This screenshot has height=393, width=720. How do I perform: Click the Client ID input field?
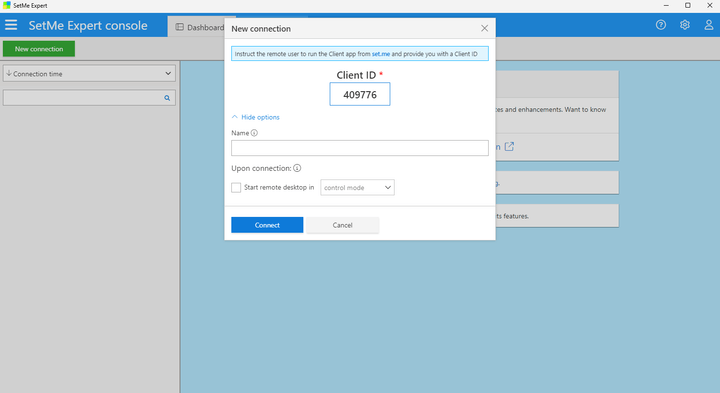point(360,94)
